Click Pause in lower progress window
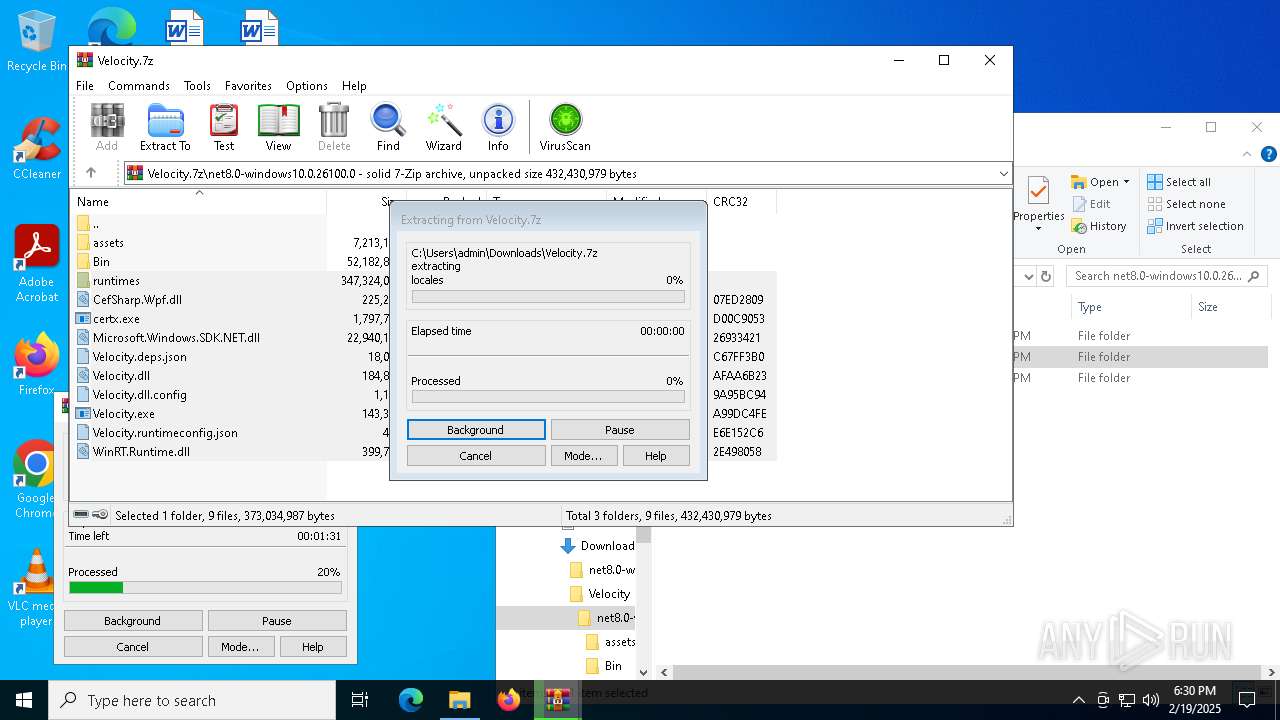Screen dimensions: 1280x720 277,621
